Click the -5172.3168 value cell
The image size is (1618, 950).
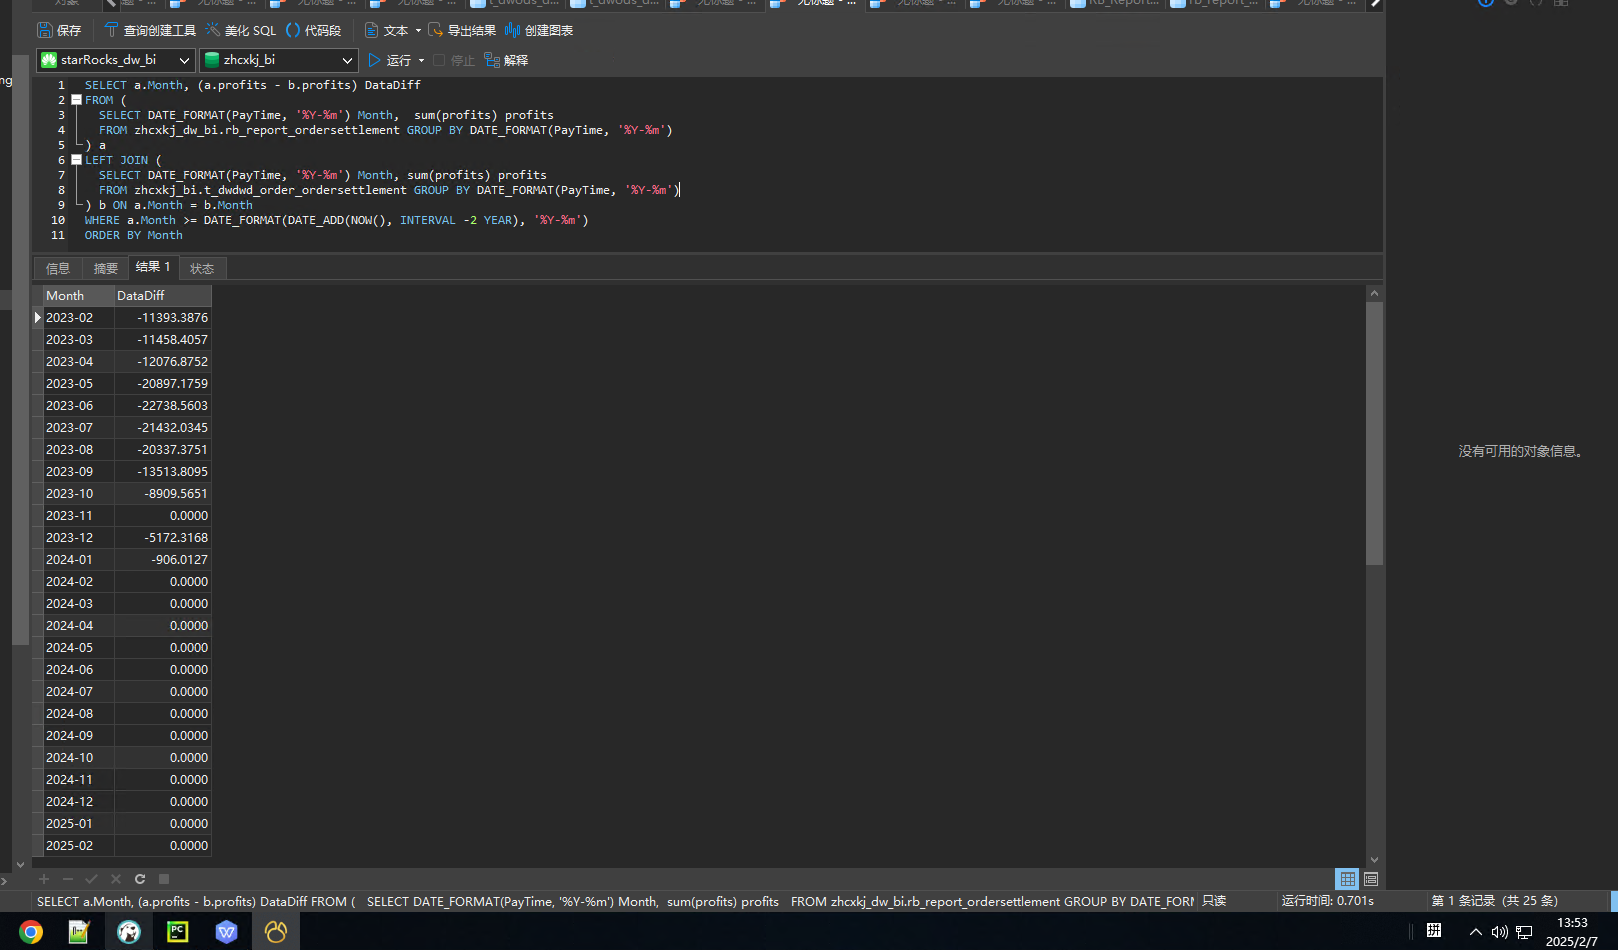162,537
